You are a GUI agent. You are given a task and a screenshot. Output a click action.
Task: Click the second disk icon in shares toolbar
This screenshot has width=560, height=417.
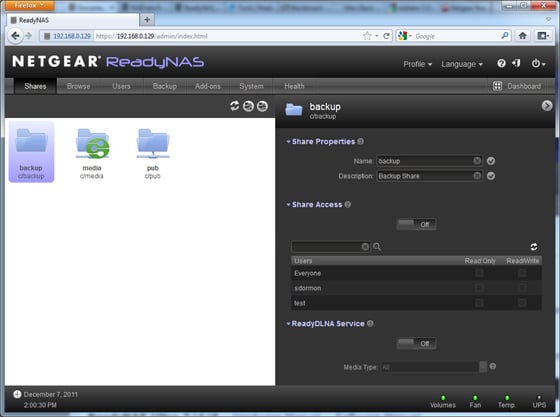(248, 106)
